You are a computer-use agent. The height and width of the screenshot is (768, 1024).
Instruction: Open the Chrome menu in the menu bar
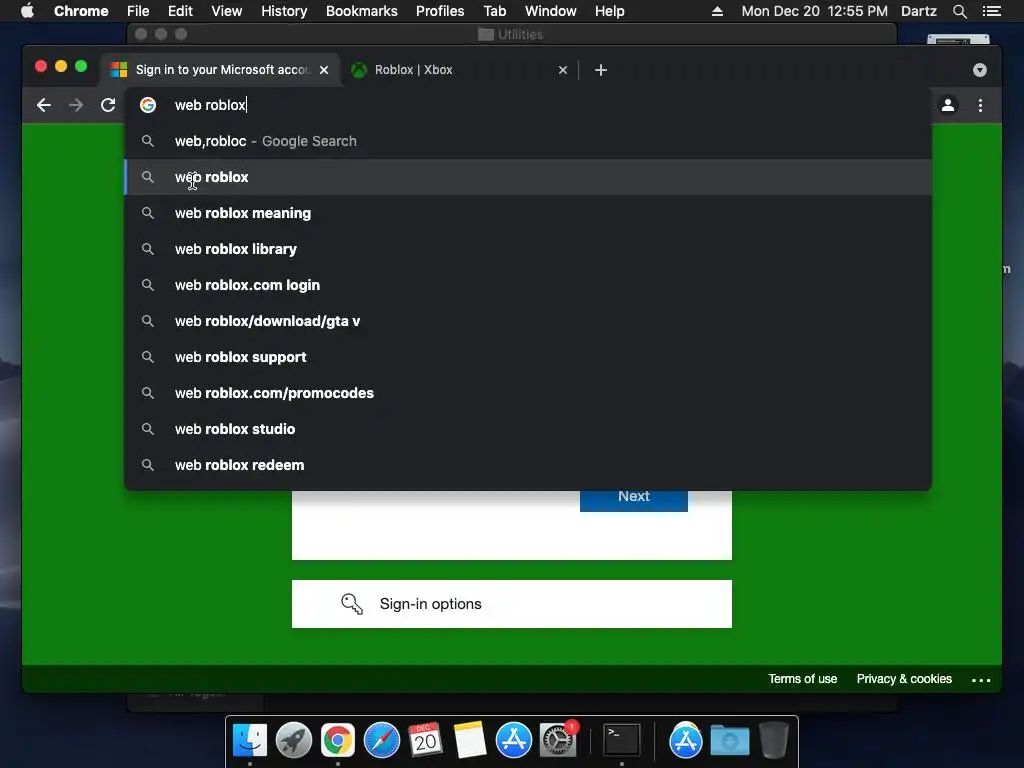point(81,11)
